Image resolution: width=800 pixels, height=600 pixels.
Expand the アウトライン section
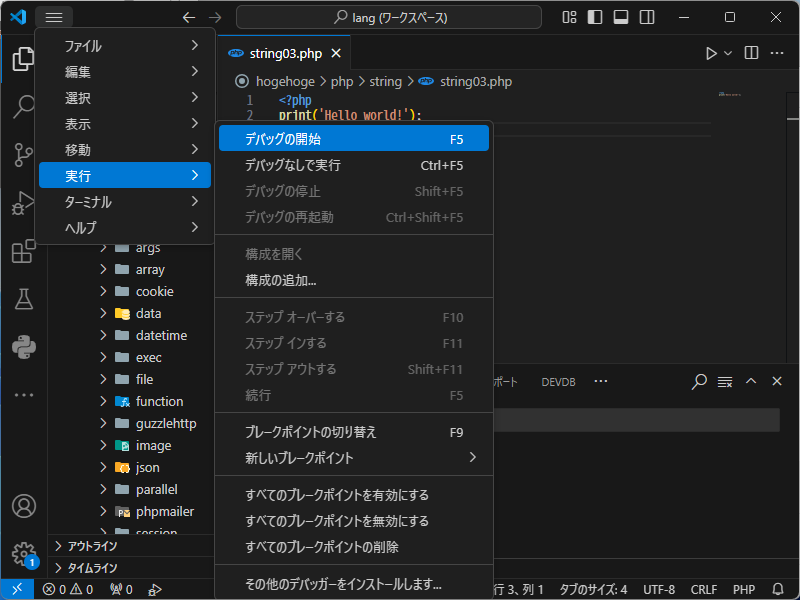click(x=92, y=546)
